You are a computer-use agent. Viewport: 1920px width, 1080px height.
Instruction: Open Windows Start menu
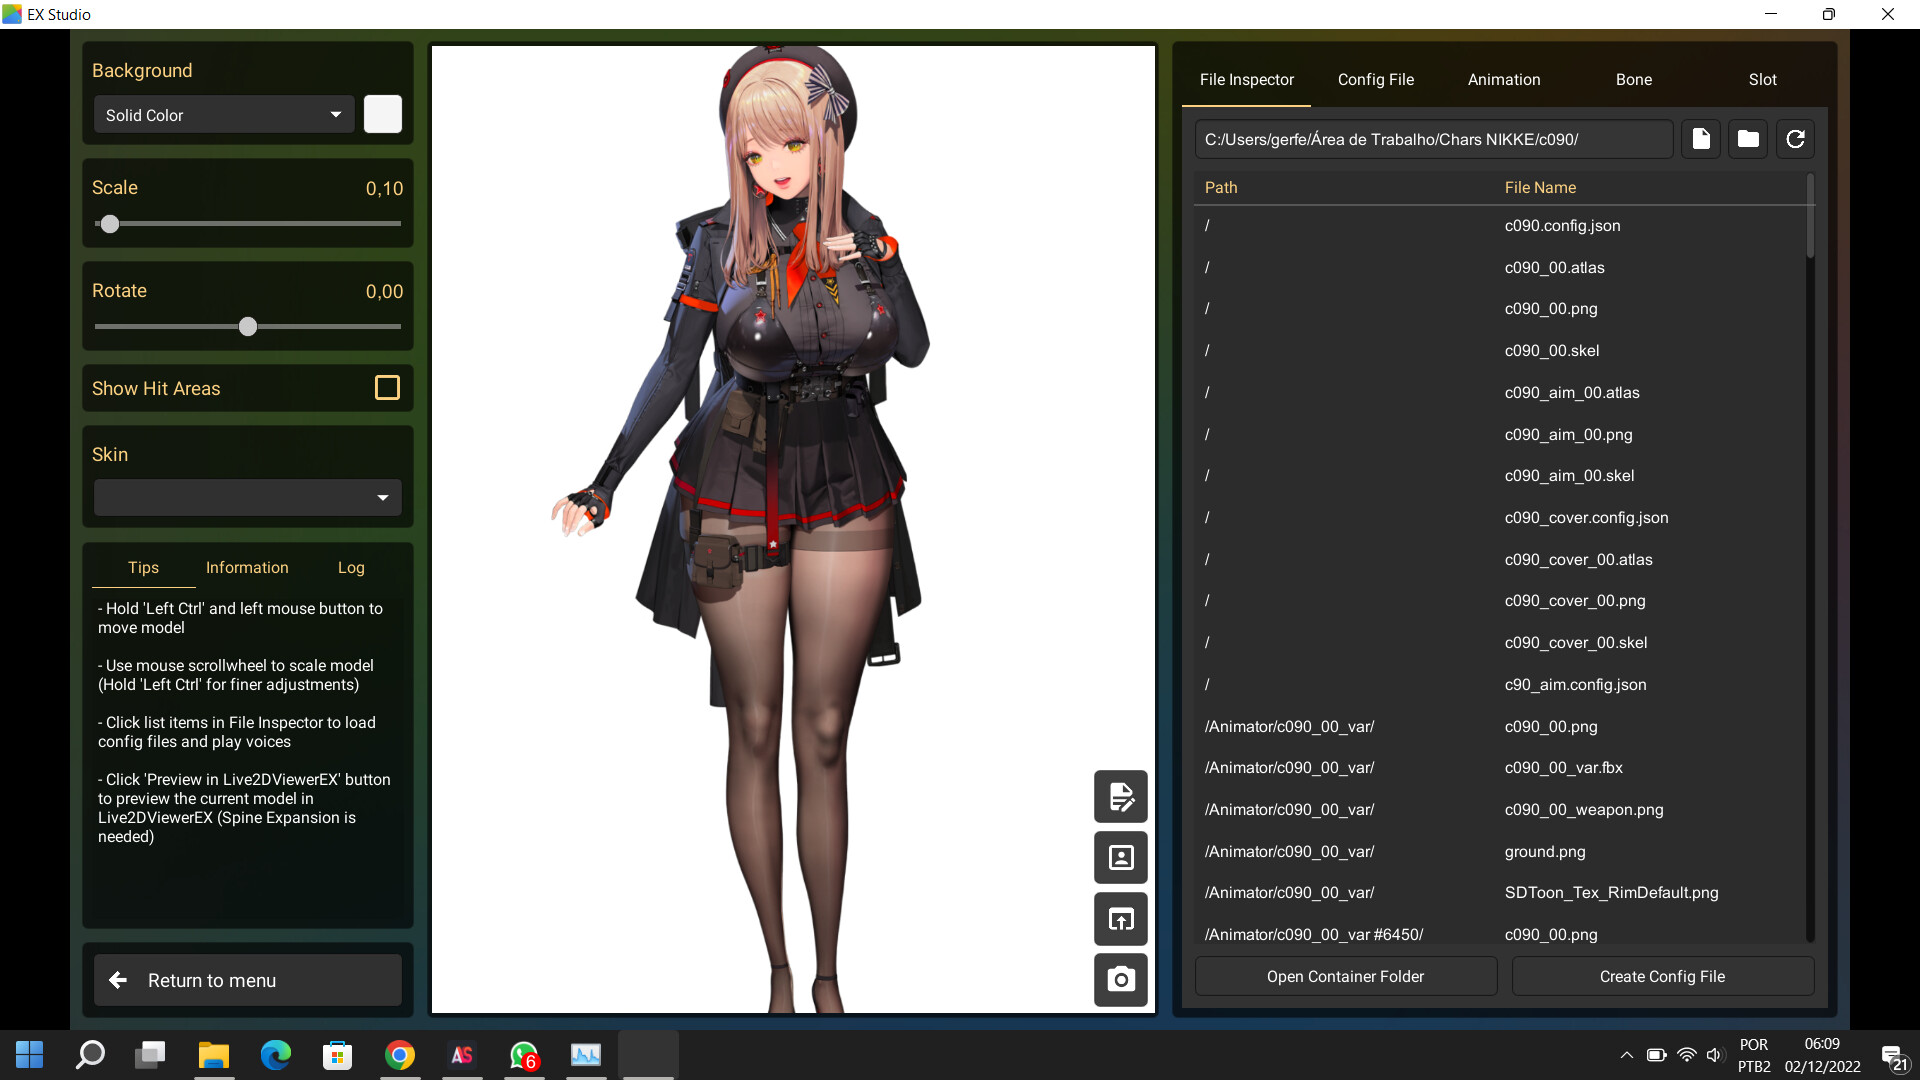30,1054
